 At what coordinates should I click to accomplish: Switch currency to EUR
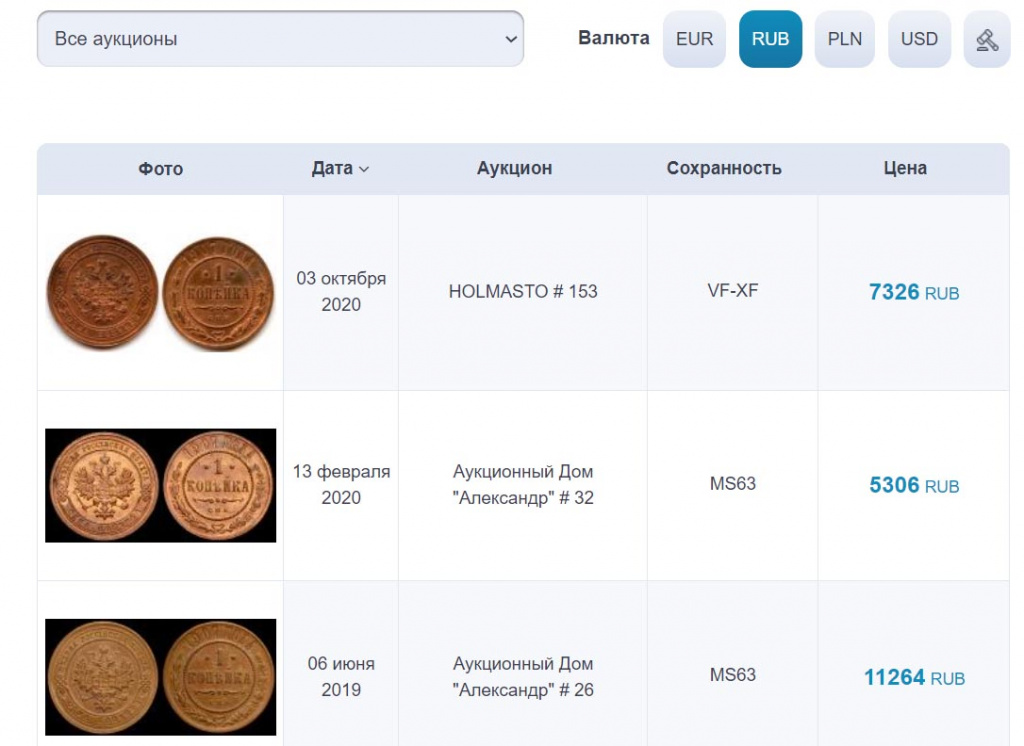[694, 40]
